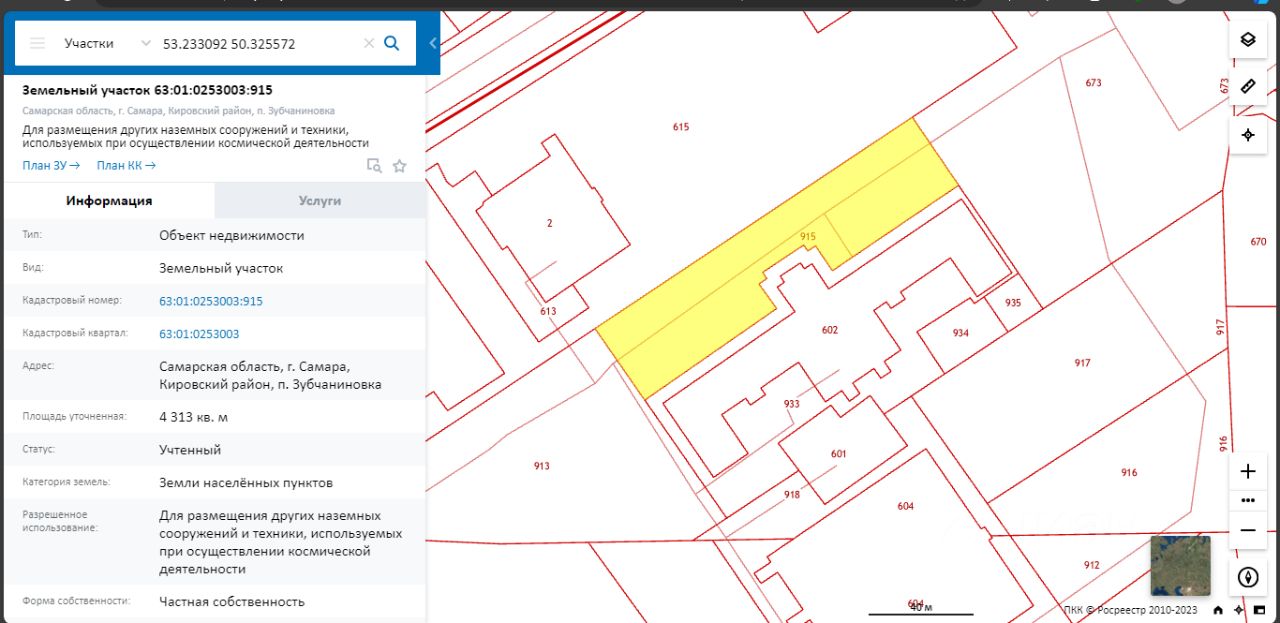The height and width of the screenshot is (623, 1280).
Task: Switch to the Услуги tab
Action: 320,200
